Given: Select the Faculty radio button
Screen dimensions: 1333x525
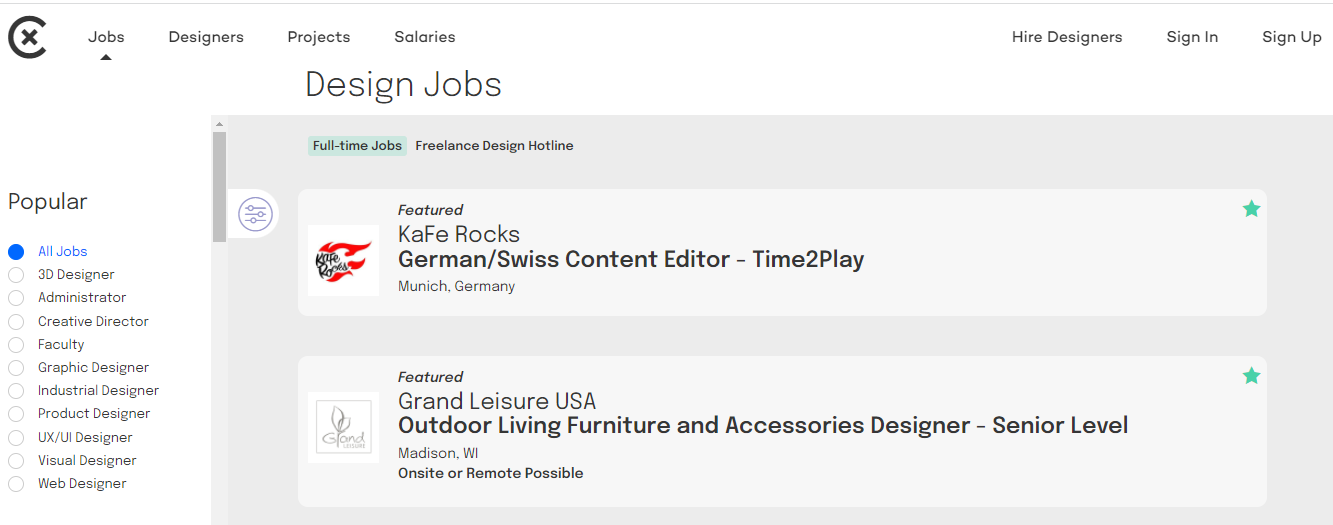Looking at the screenshot, I should tap(16, 345).
